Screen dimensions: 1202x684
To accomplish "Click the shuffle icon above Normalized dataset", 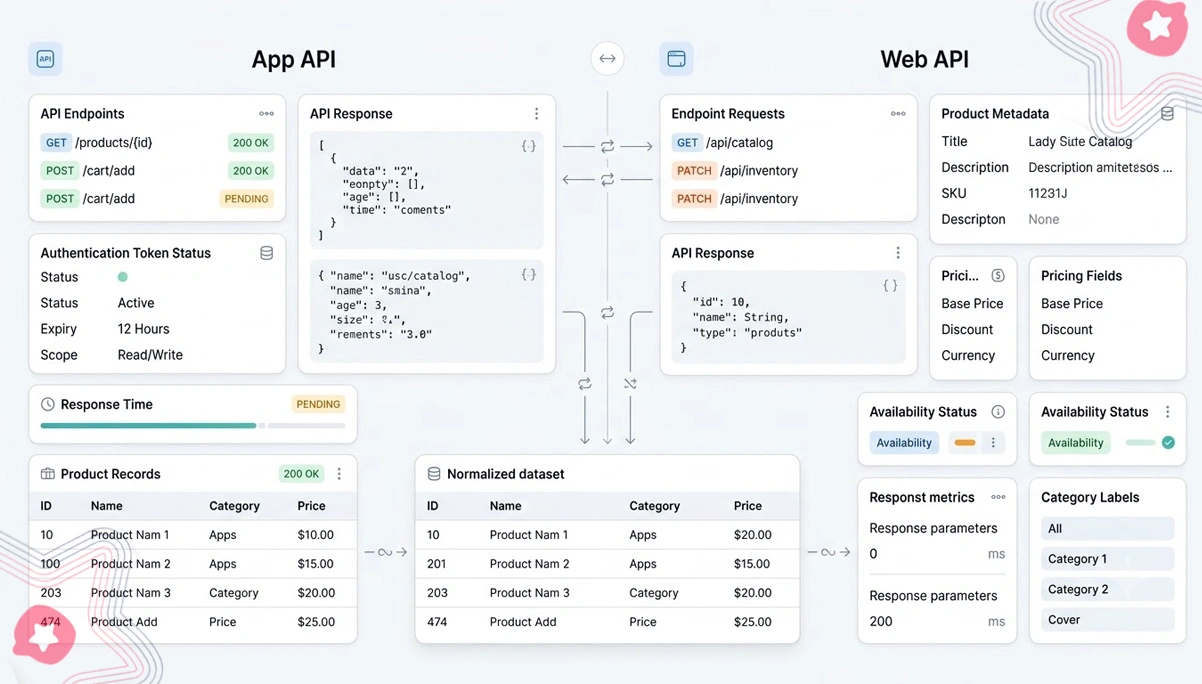I will click(630, 384).
